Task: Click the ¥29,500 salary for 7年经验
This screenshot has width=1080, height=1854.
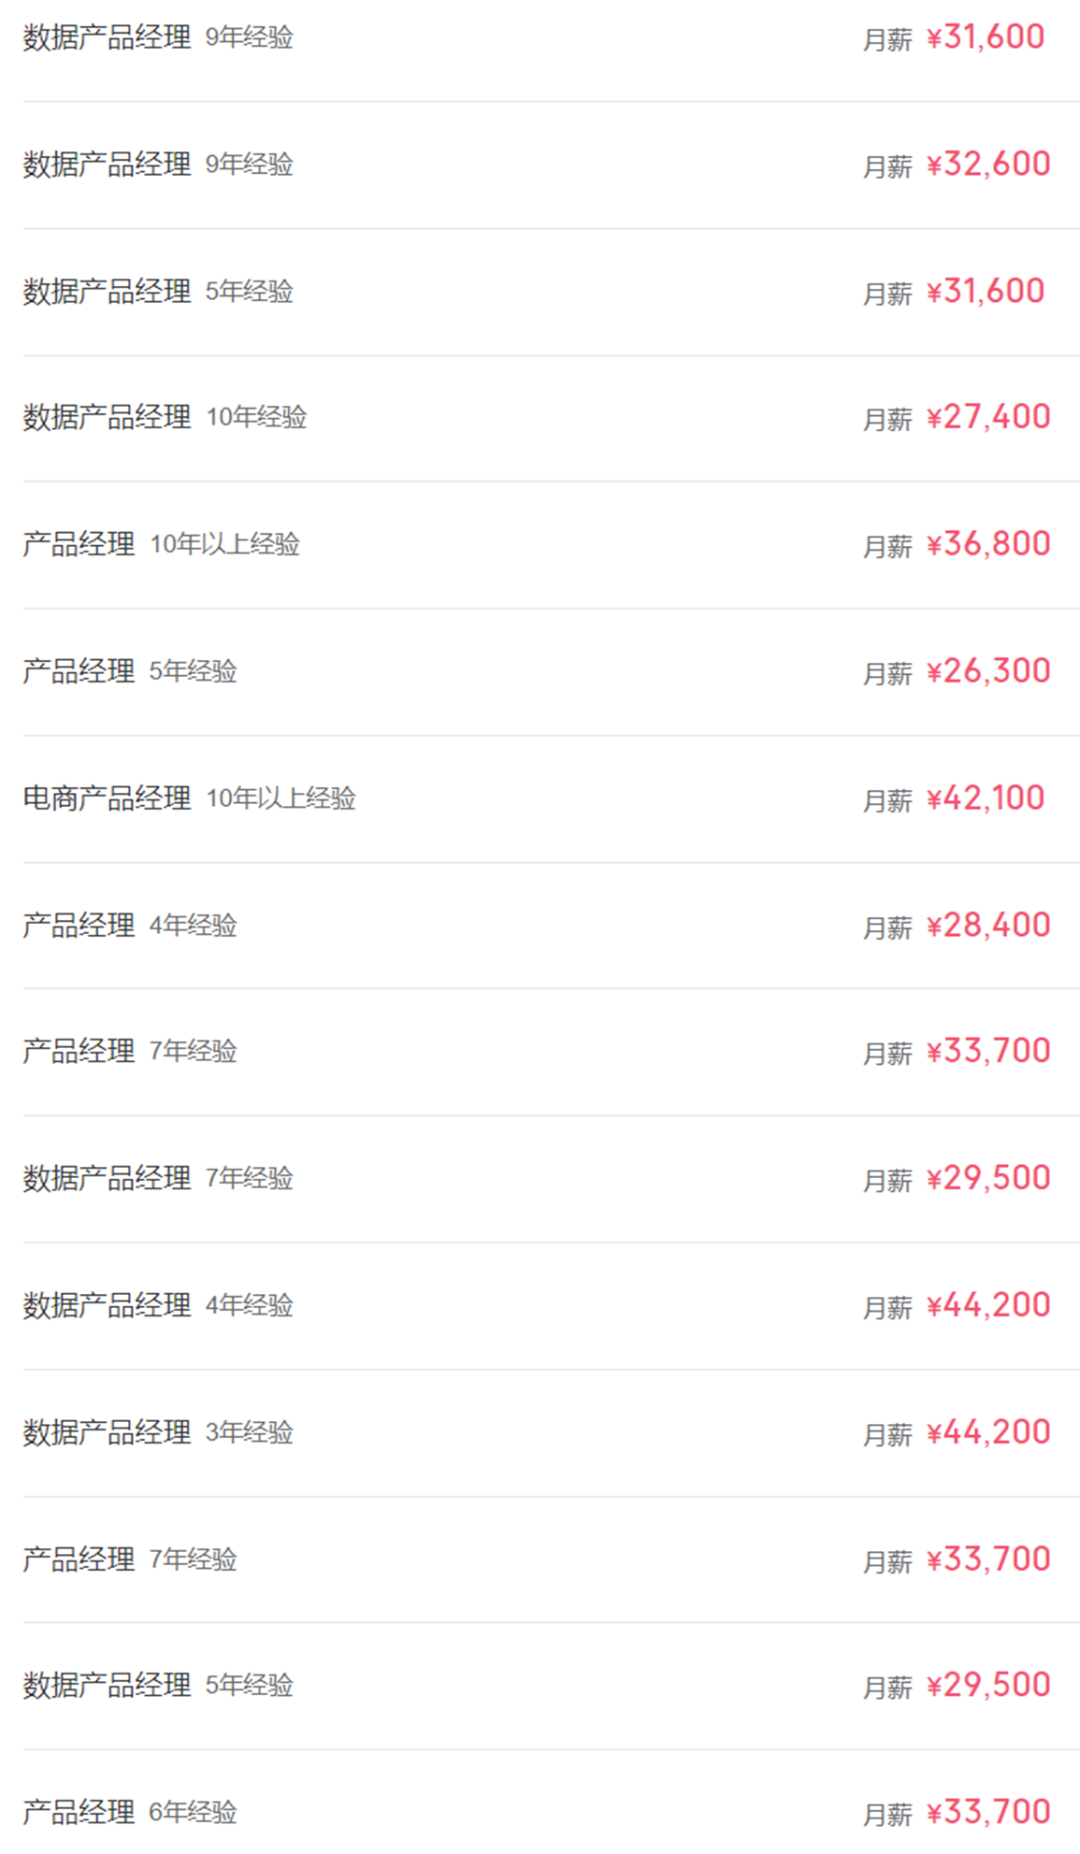Action: pyautogui.click(x=988, y=1178)
